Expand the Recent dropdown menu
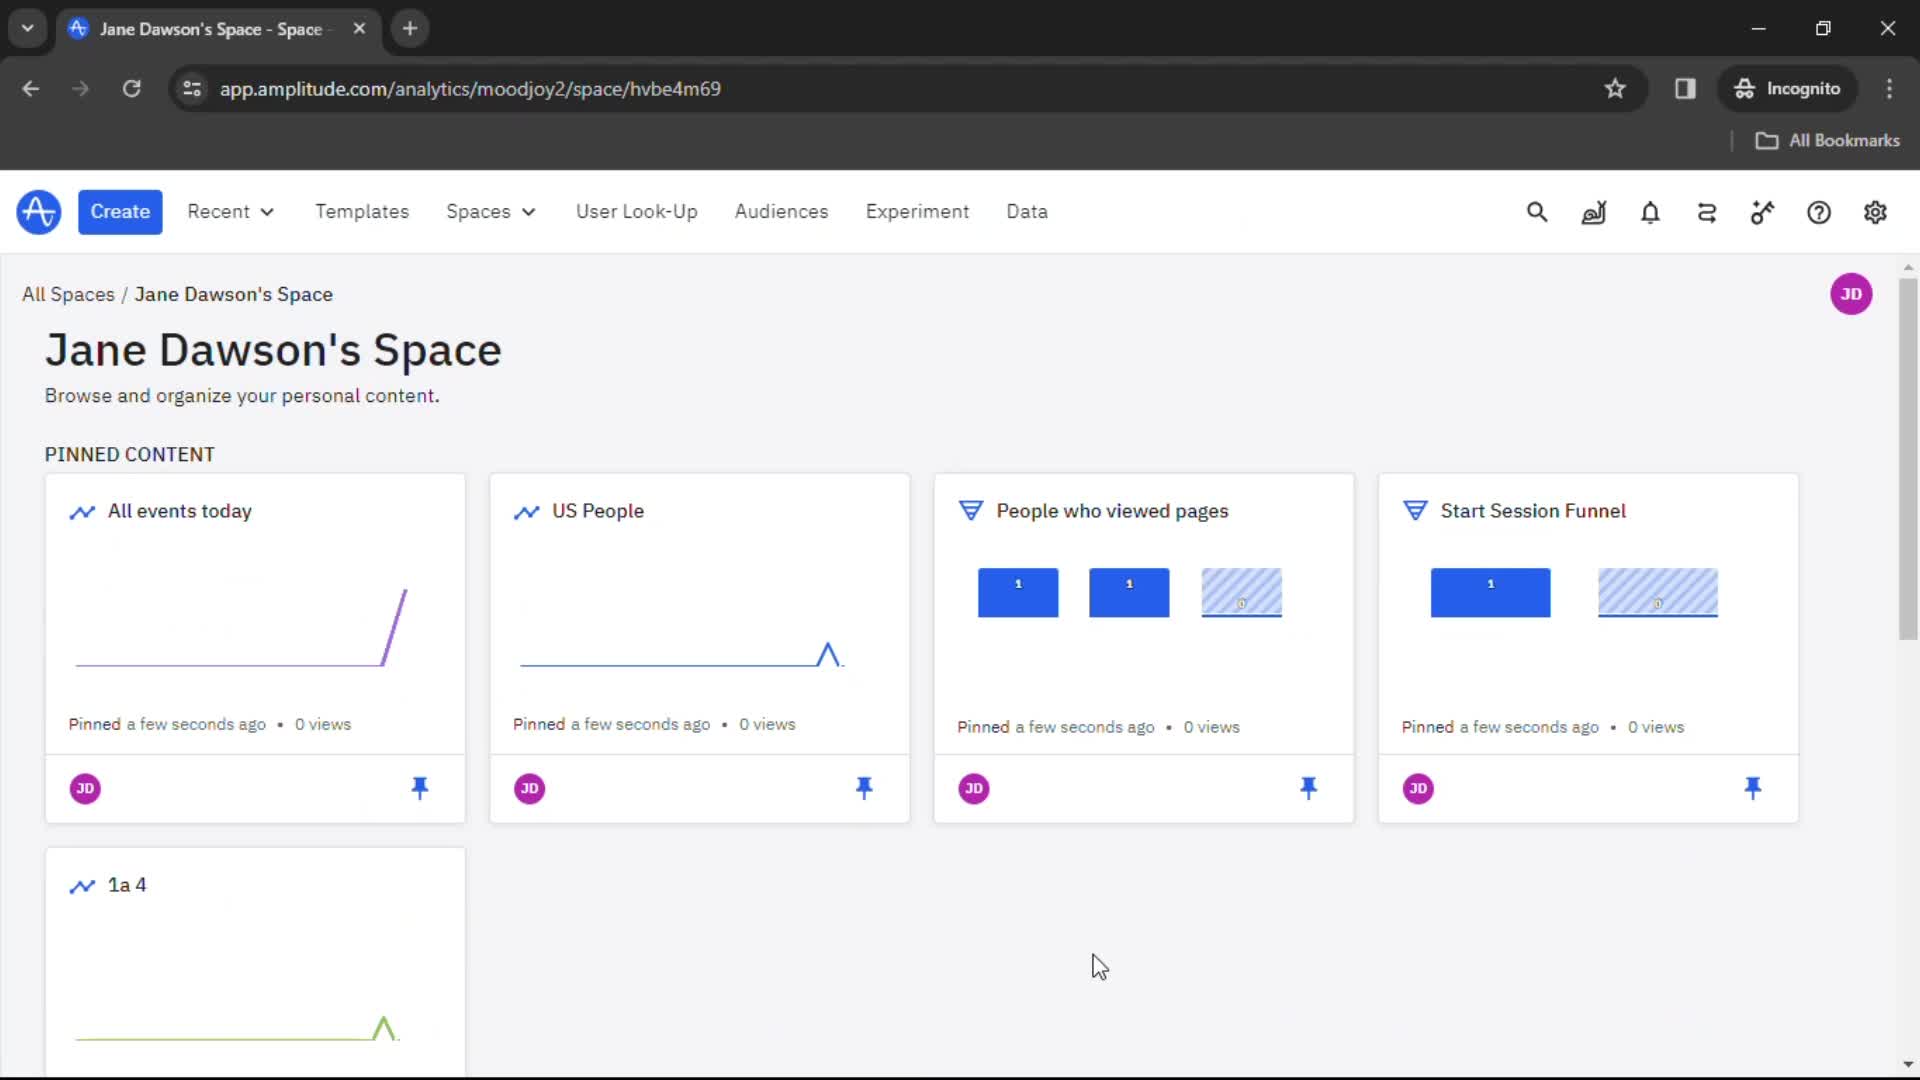Viewport: 1920px width, 1080px height. pos(231,211)
